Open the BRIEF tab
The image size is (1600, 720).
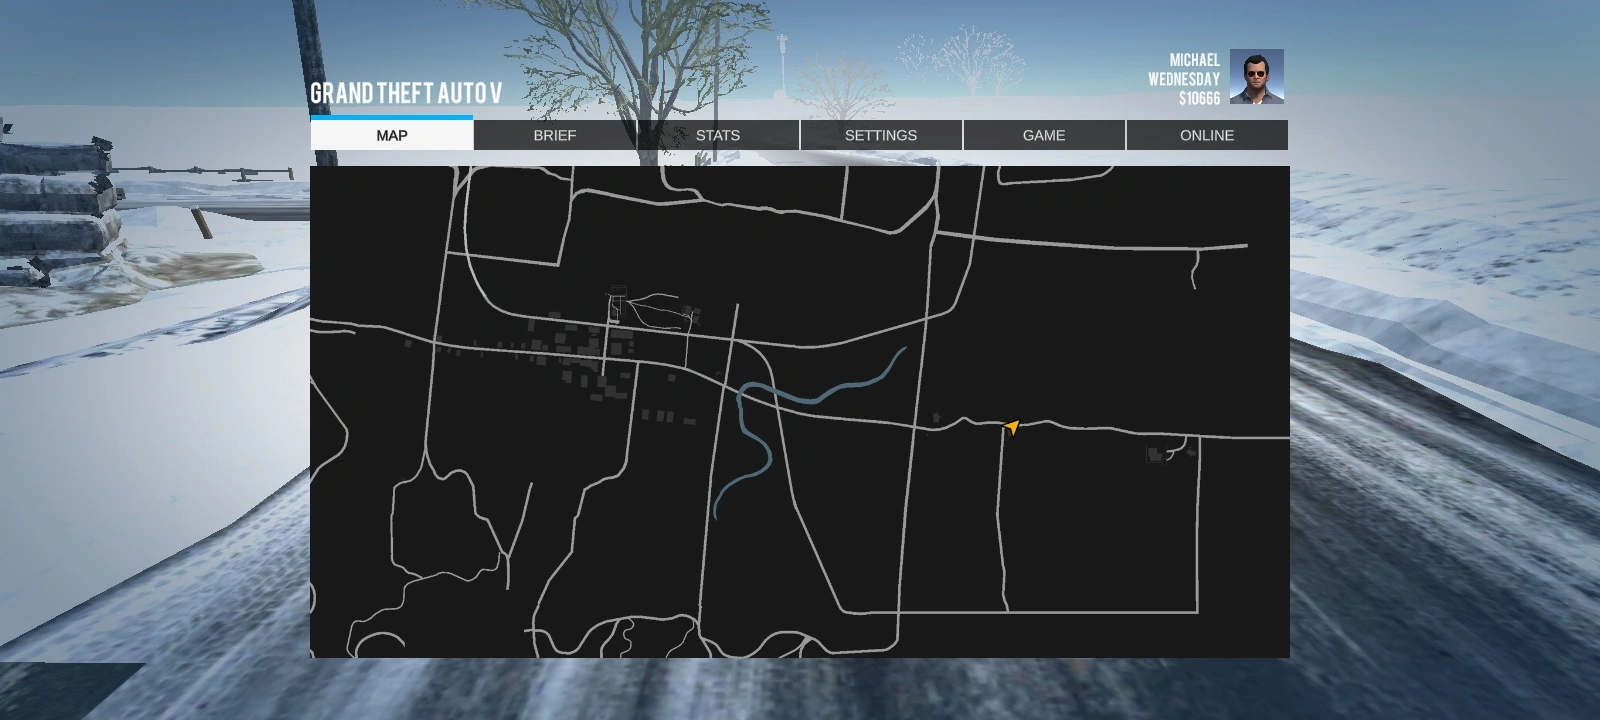(555, 135)
